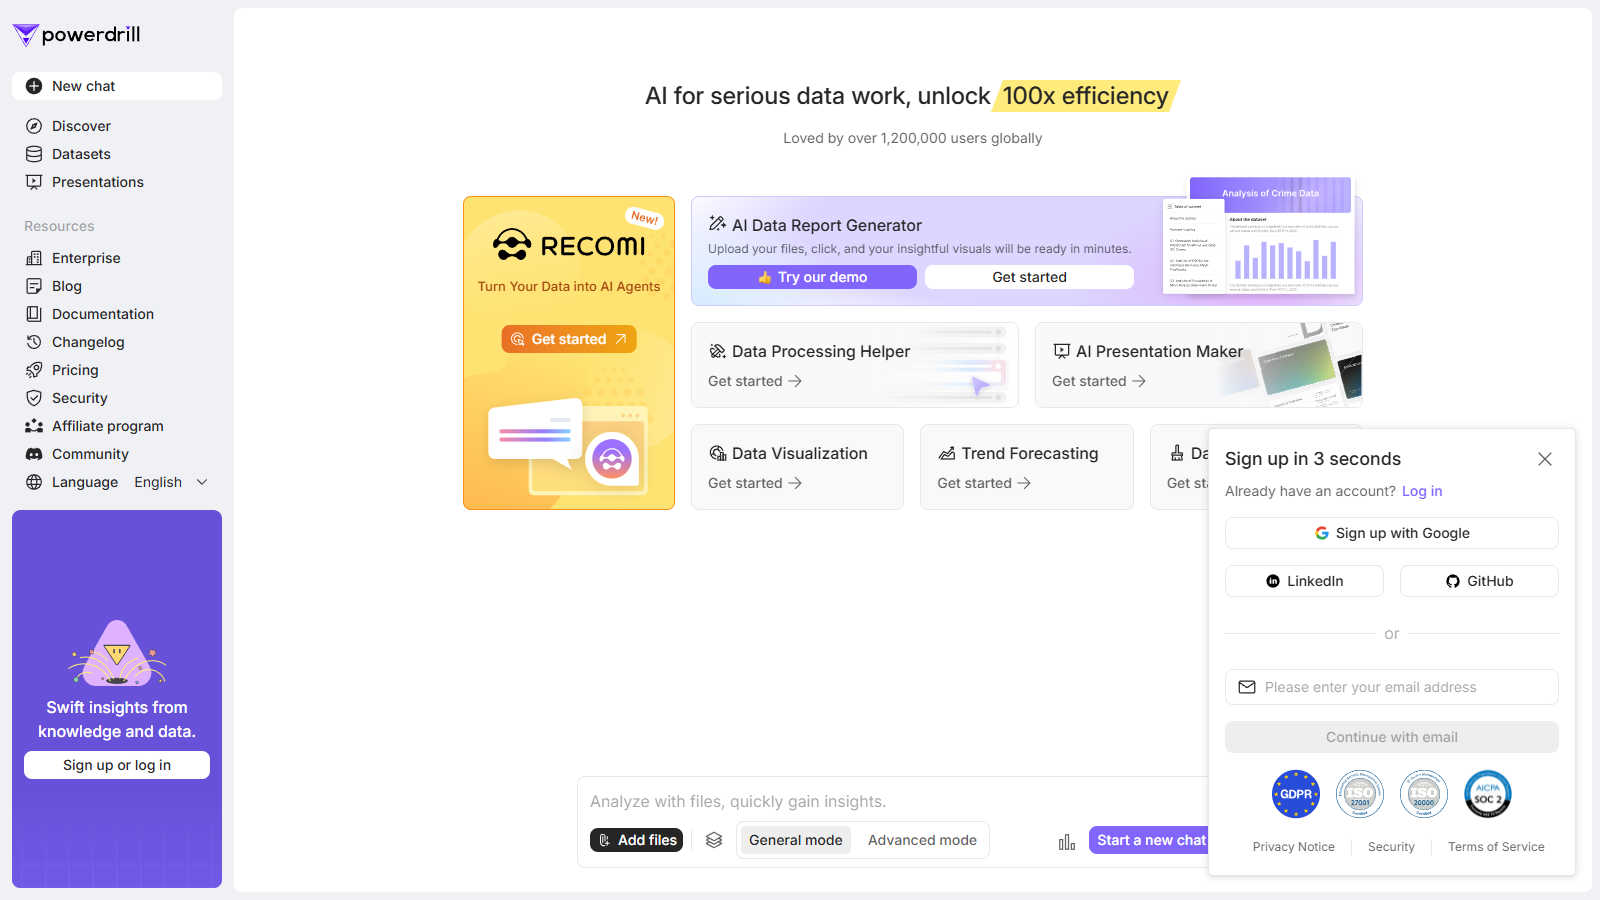Click Get started under Data Visualization
This screenshot has height=900, width=1600.
[755, 483]
